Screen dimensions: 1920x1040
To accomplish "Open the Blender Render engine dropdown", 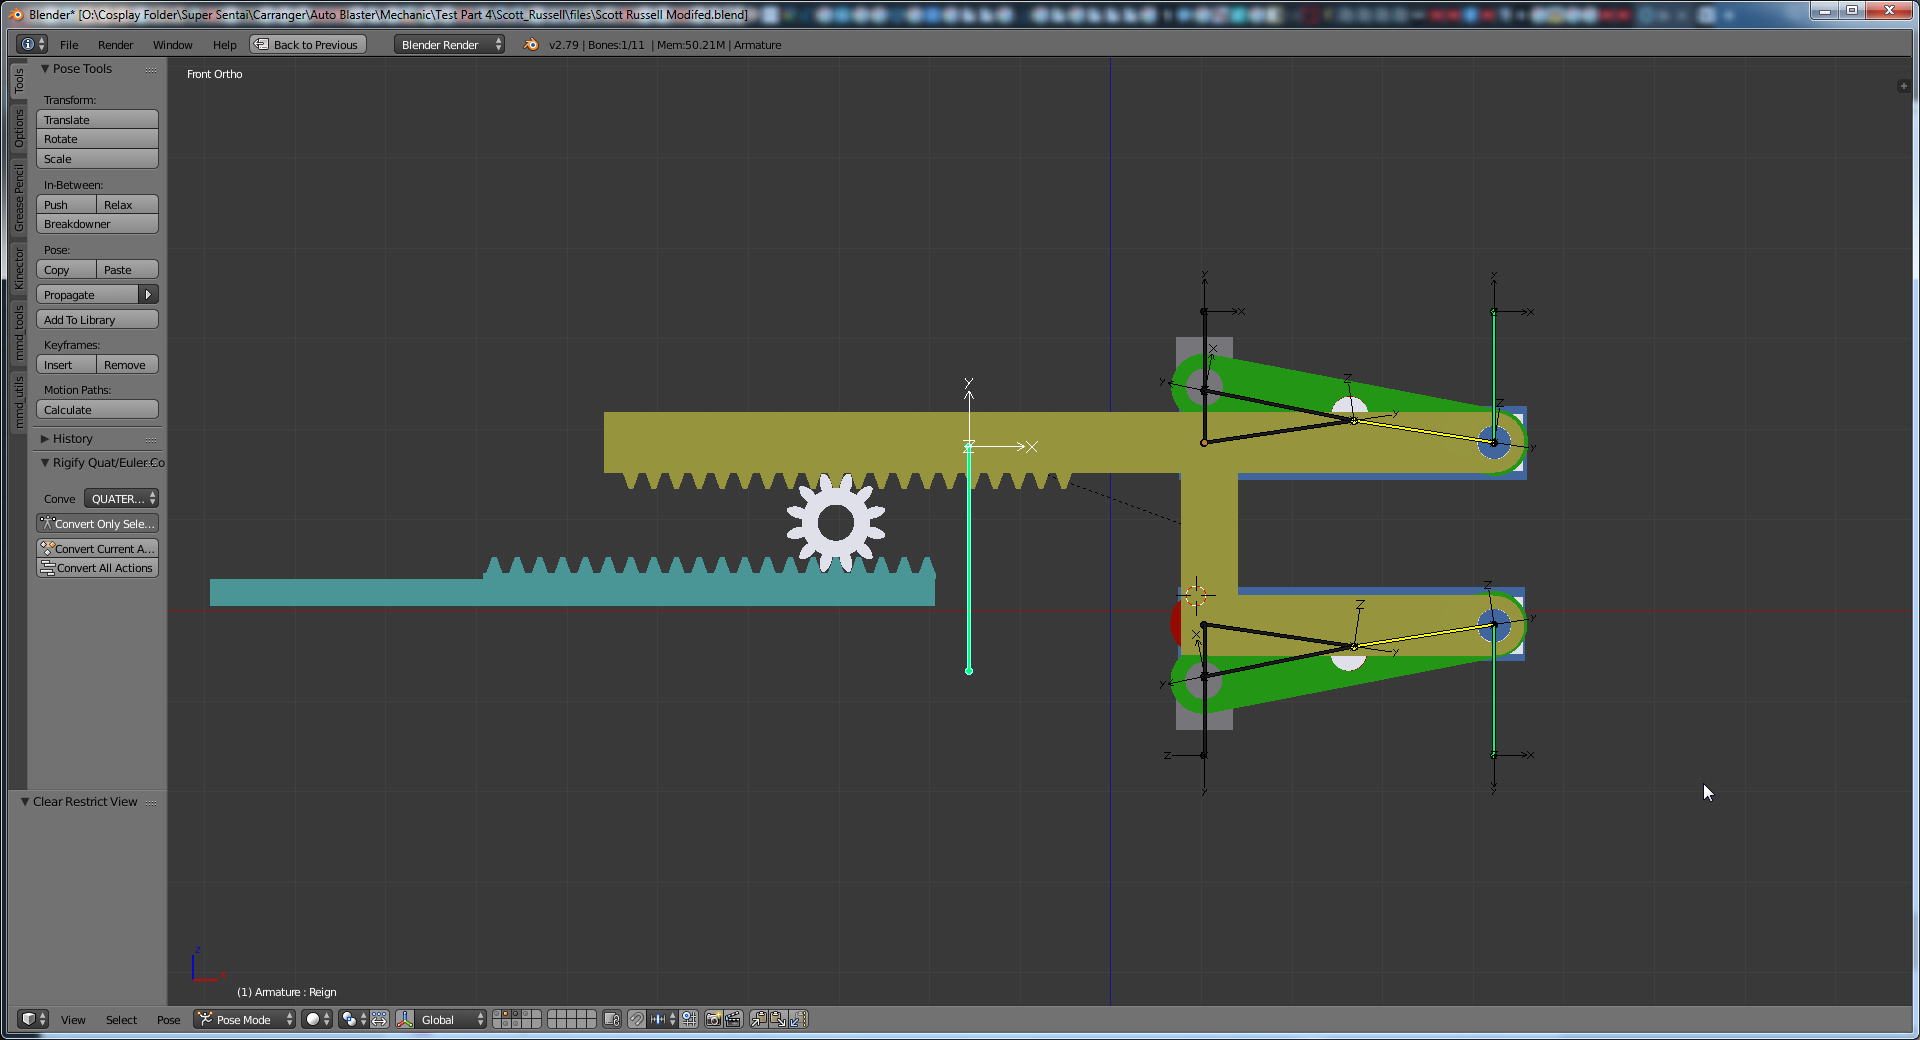I will 449,44.
